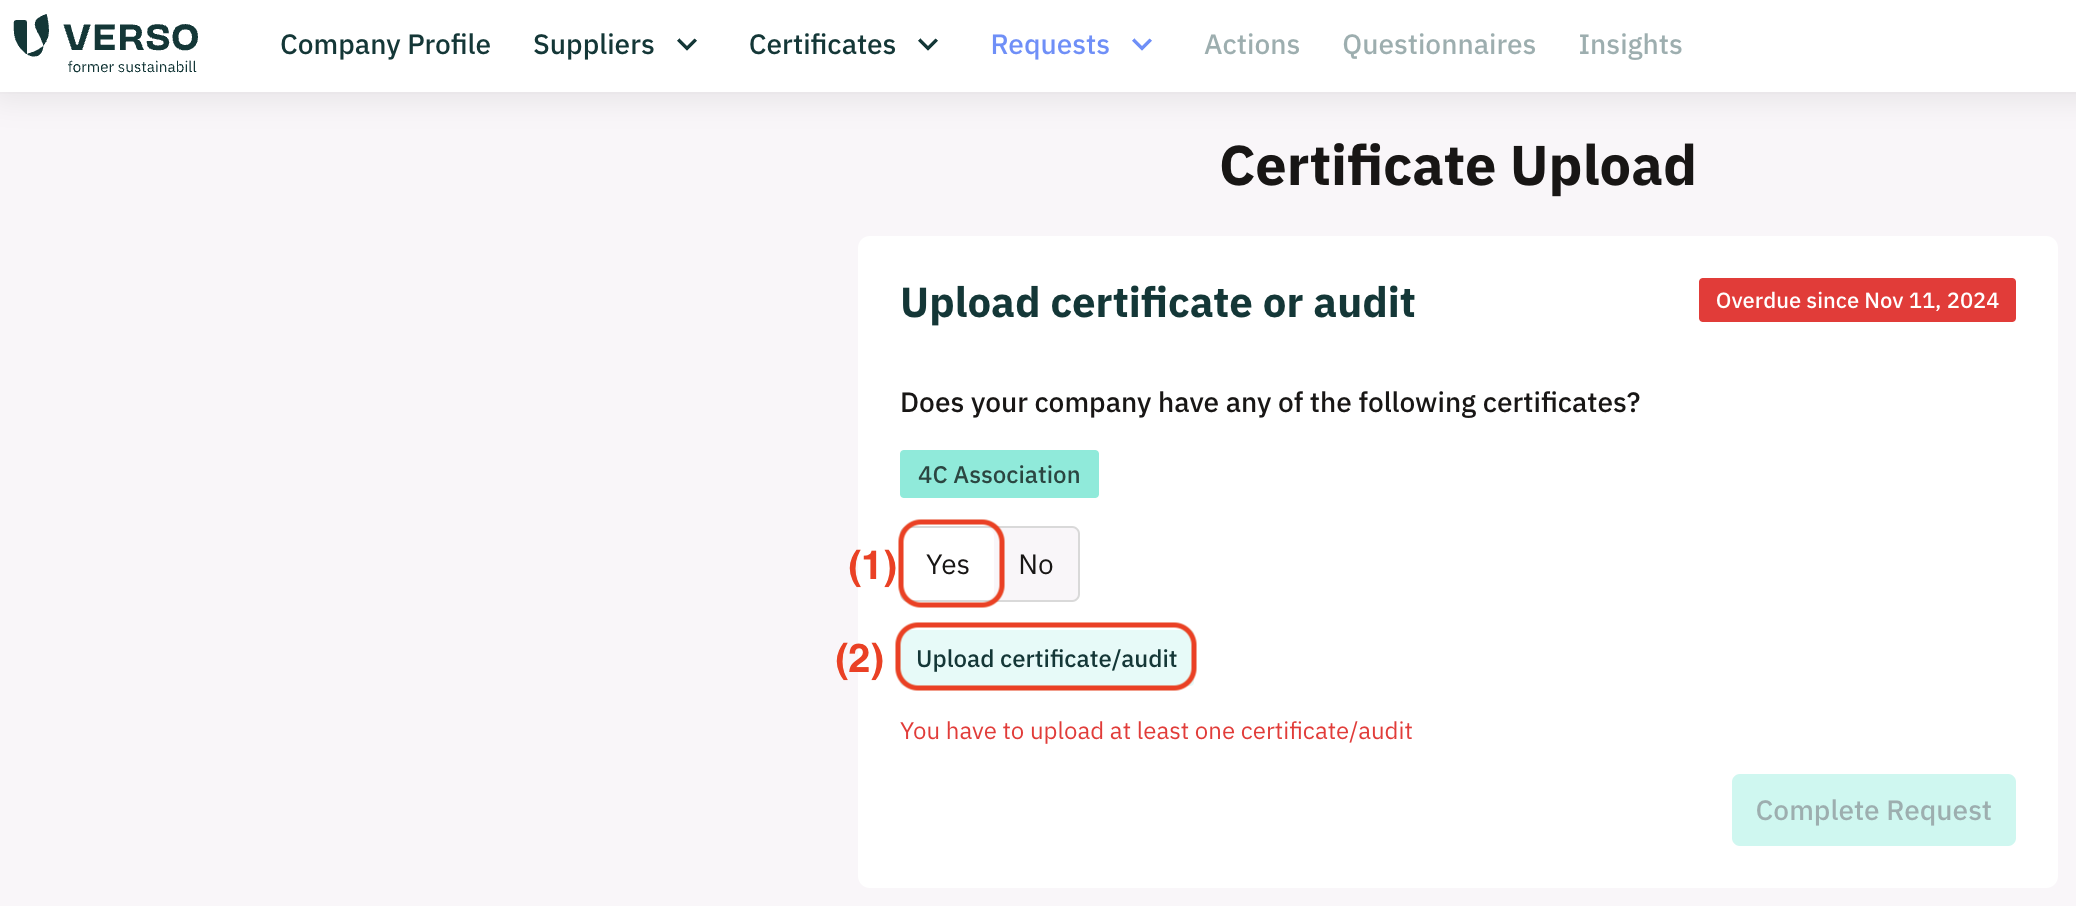
Task: Click the red upload-required error message
Action: (1156, 731)
